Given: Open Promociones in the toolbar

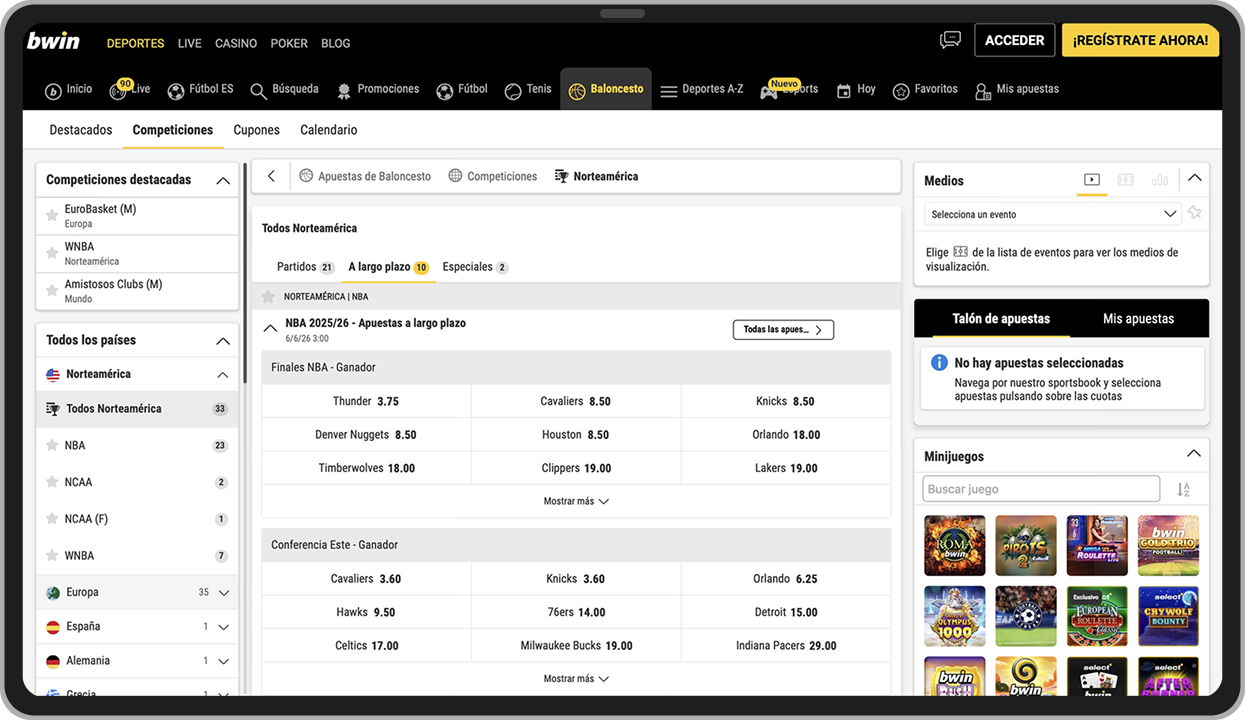Looking at the screenshot, I should 378,89.
